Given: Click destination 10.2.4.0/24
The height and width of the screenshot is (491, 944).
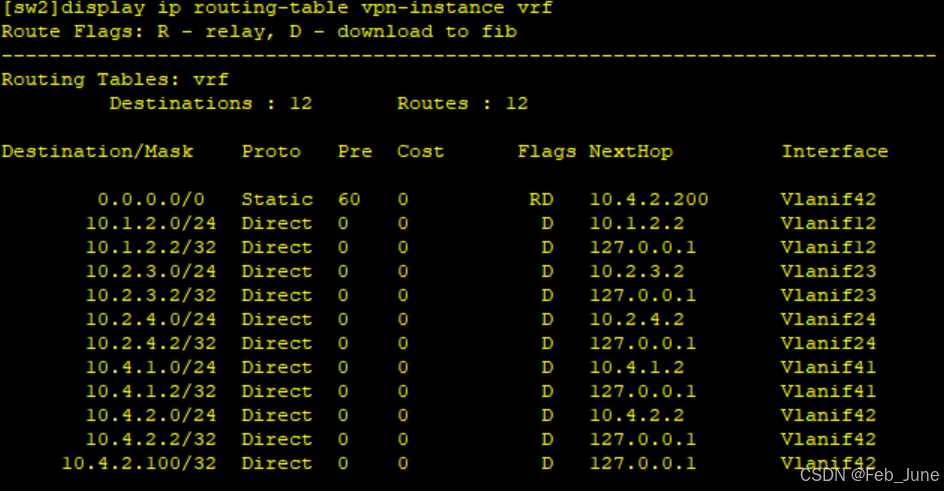Looking at the screenshot, I should [151, 319].
